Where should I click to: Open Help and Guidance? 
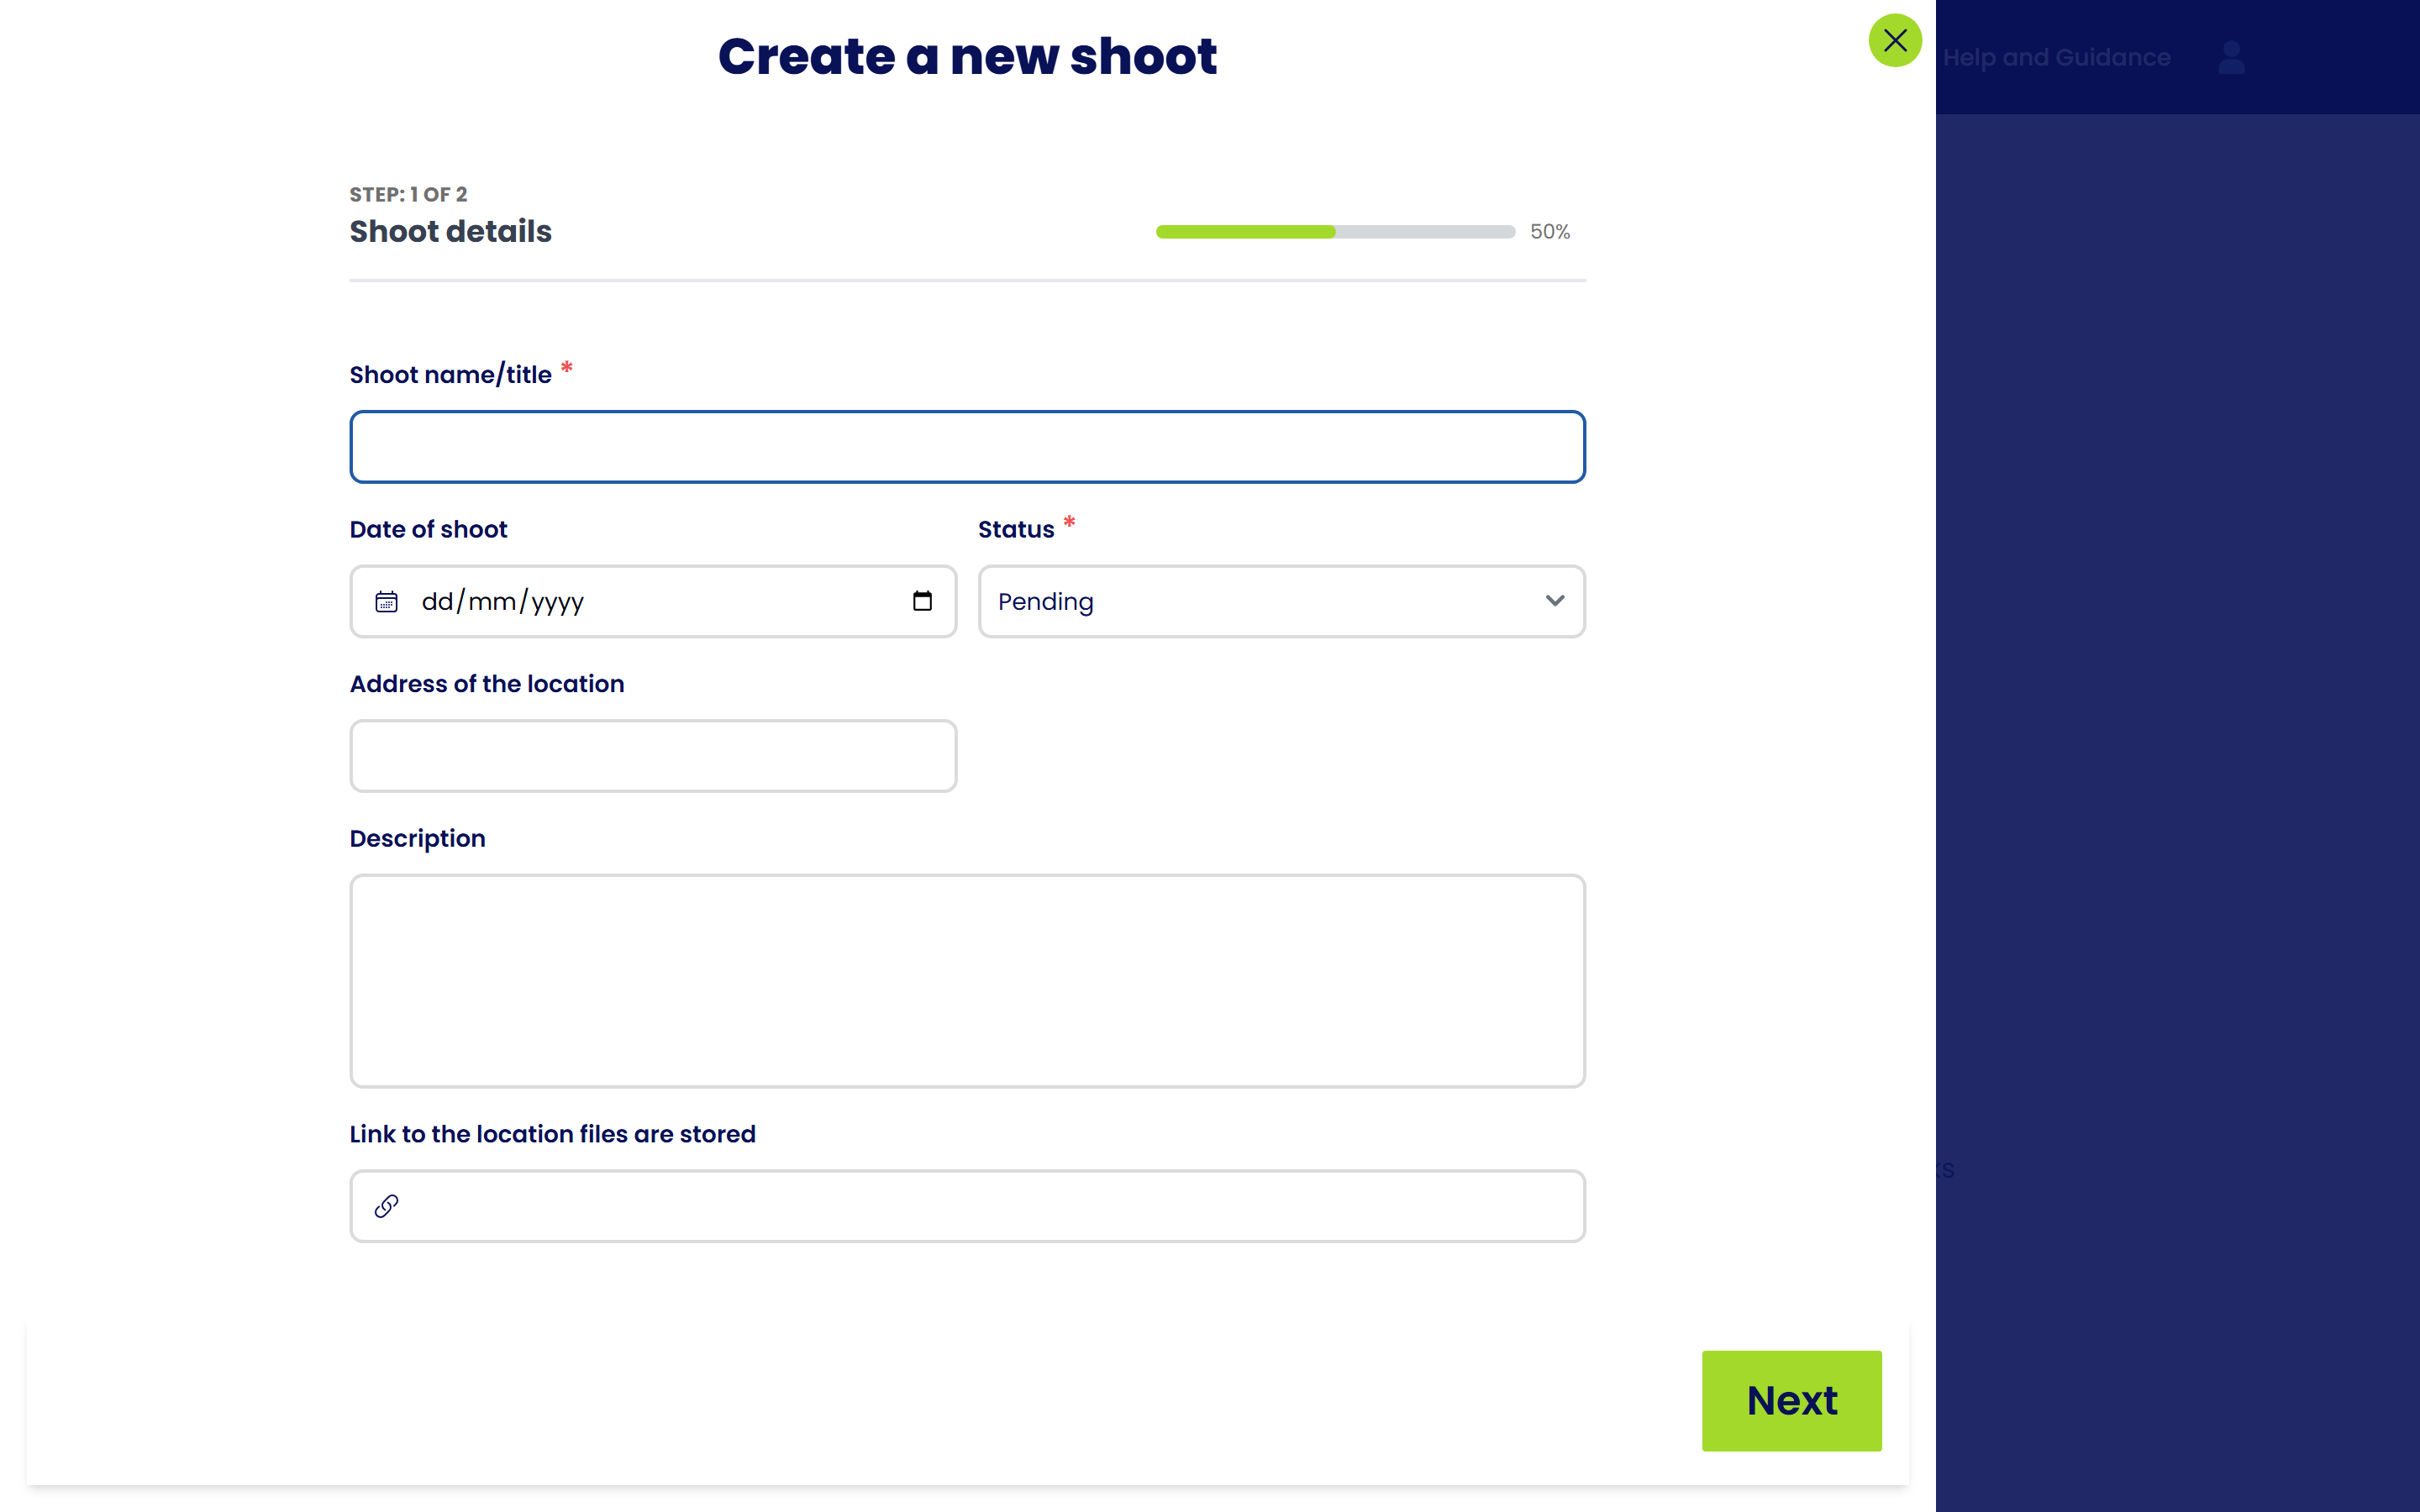[x=2059, y=57]
